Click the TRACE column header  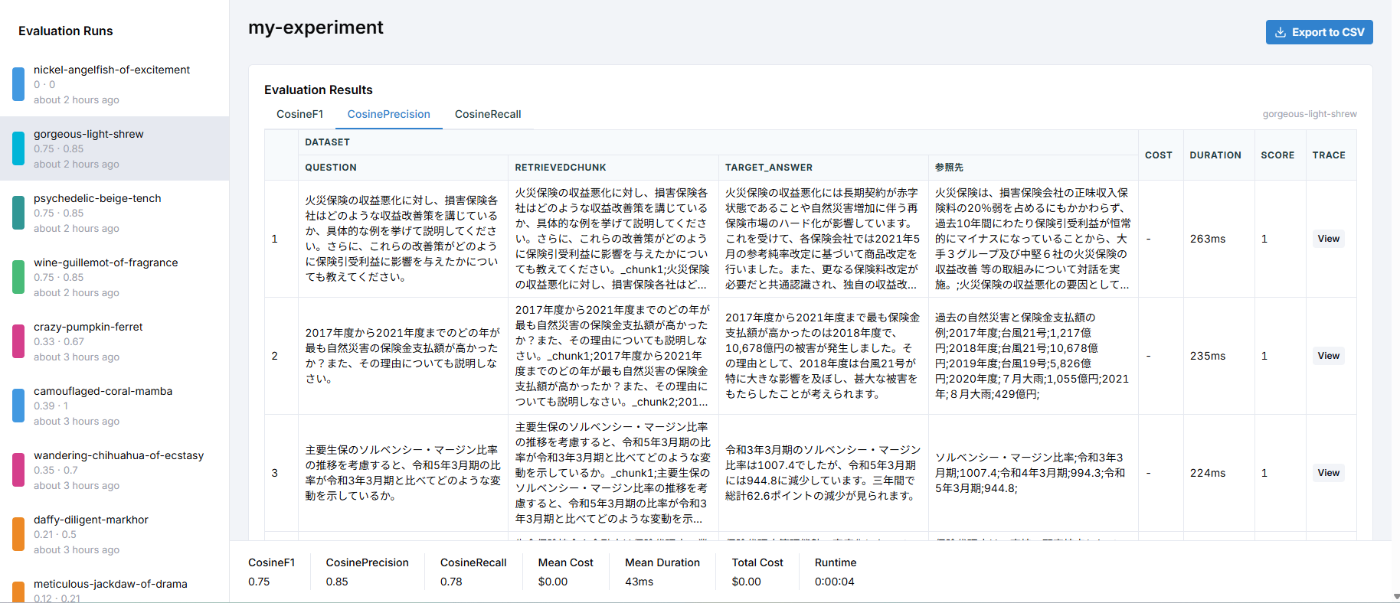(1329, 155)
